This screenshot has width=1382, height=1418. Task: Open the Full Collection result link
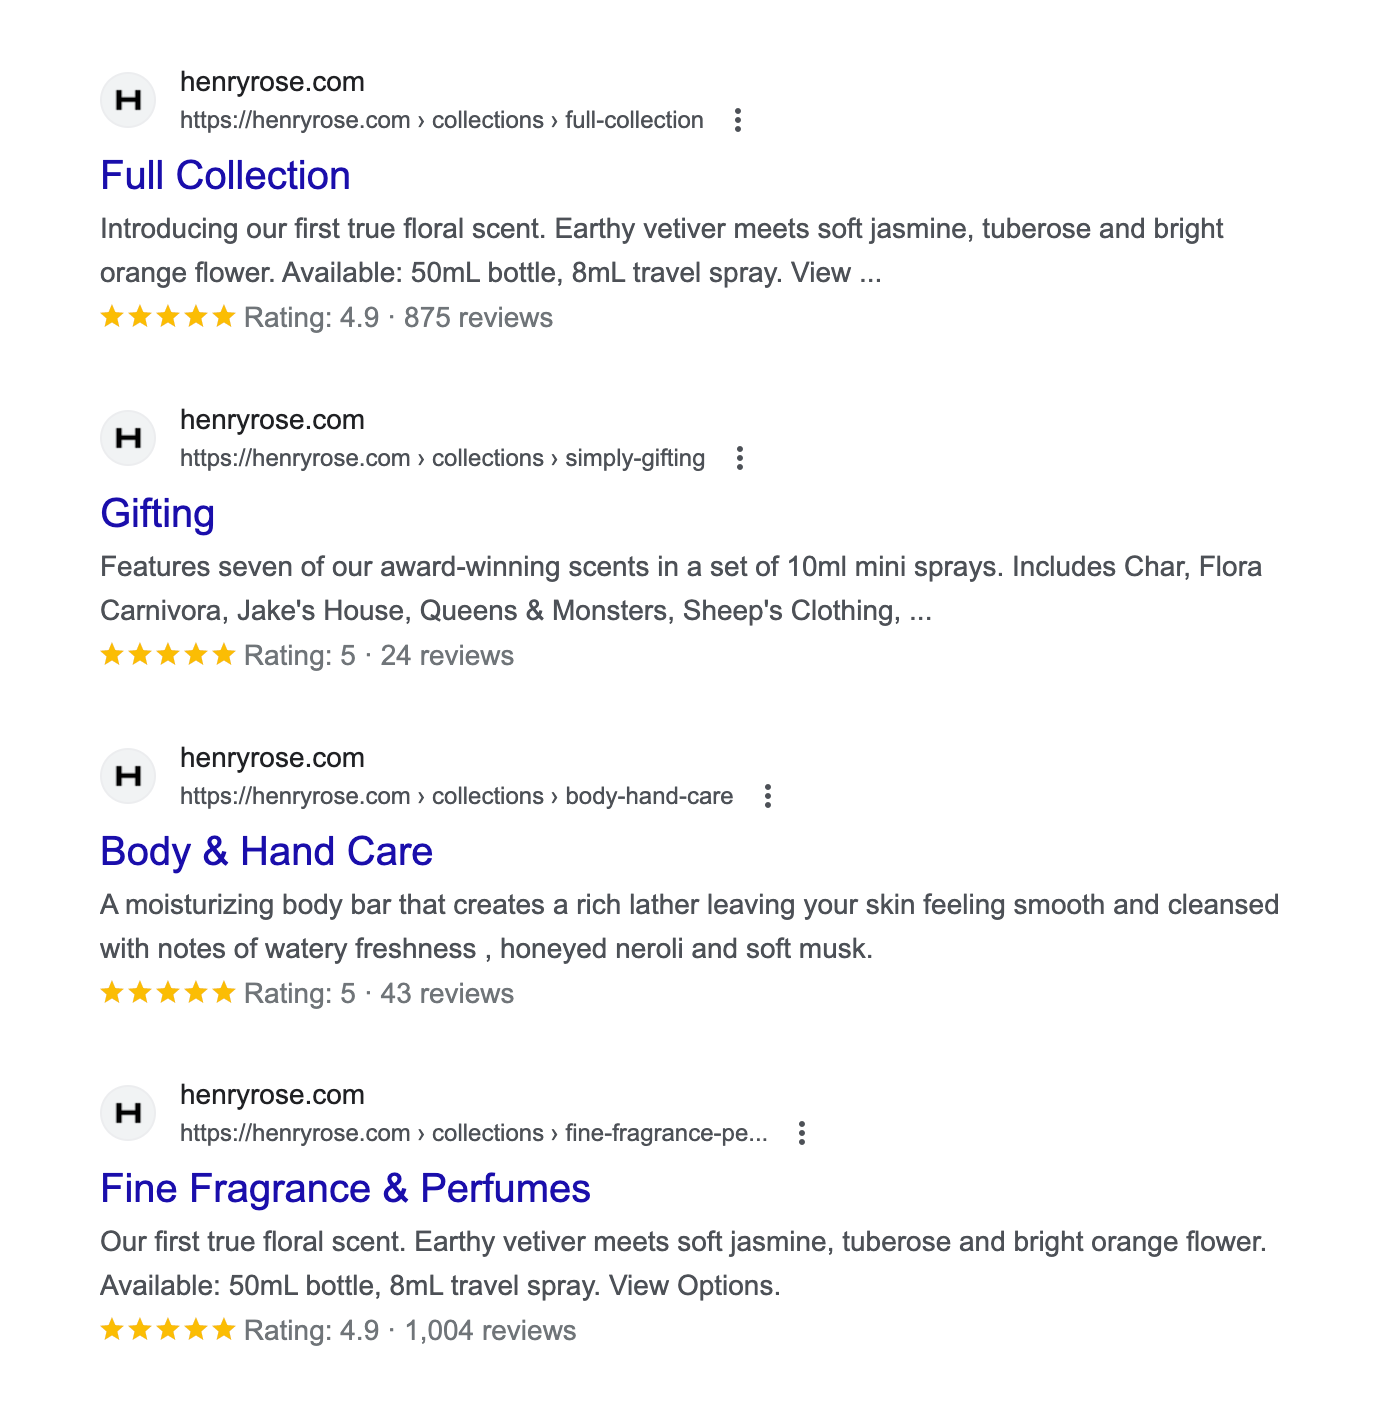225,176
